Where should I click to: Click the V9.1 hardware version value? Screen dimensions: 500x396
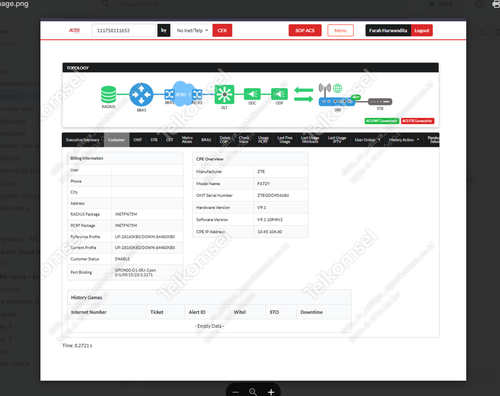click(x=261, y=208)
